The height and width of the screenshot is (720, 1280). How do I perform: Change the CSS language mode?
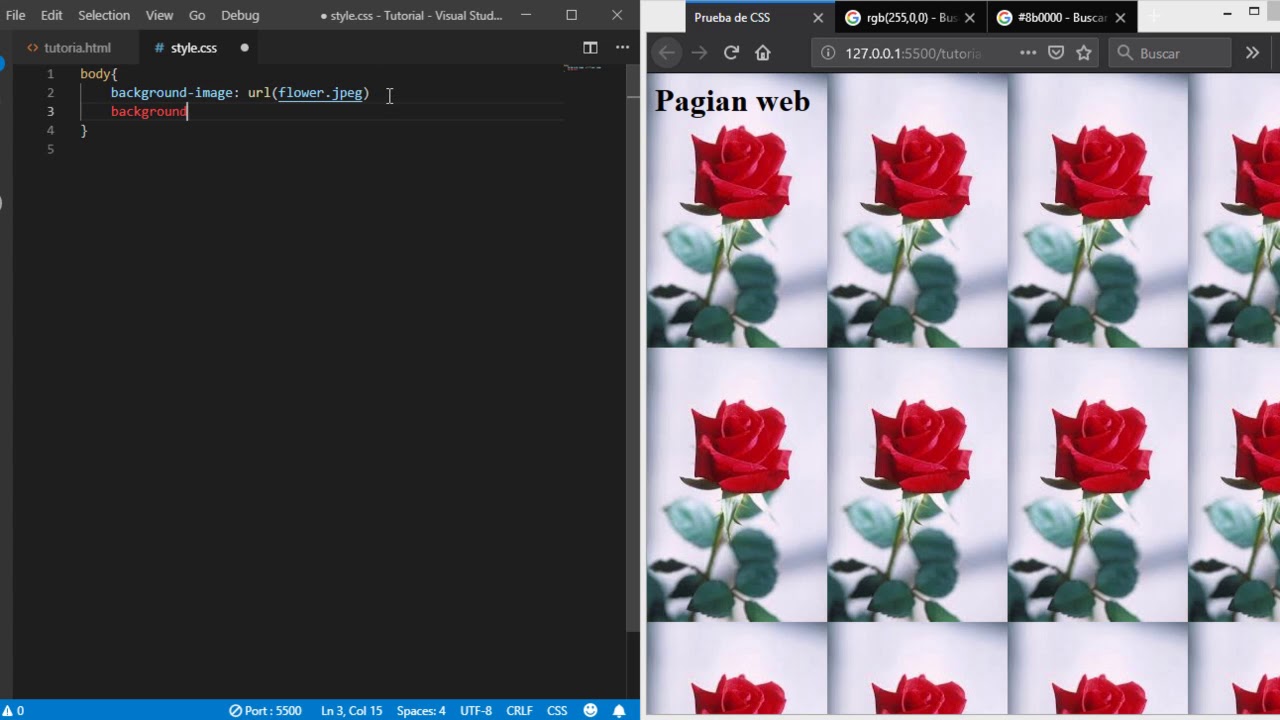(557, 711)
